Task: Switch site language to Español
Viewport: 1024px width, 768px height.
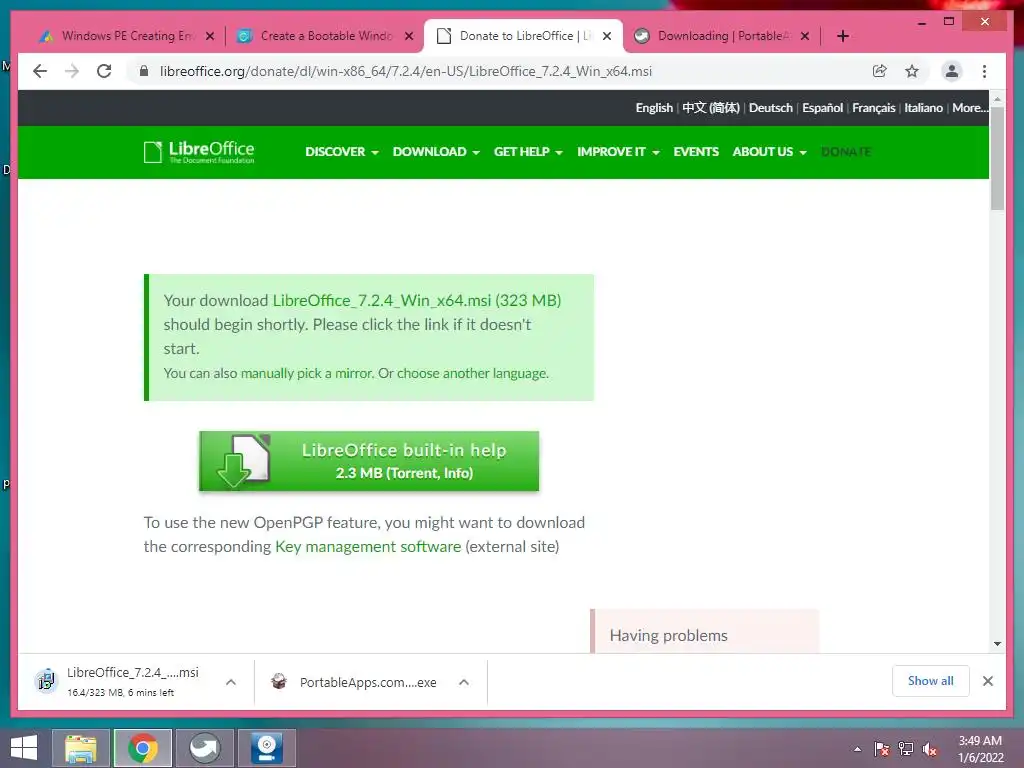Action: (x=822, y=108)
